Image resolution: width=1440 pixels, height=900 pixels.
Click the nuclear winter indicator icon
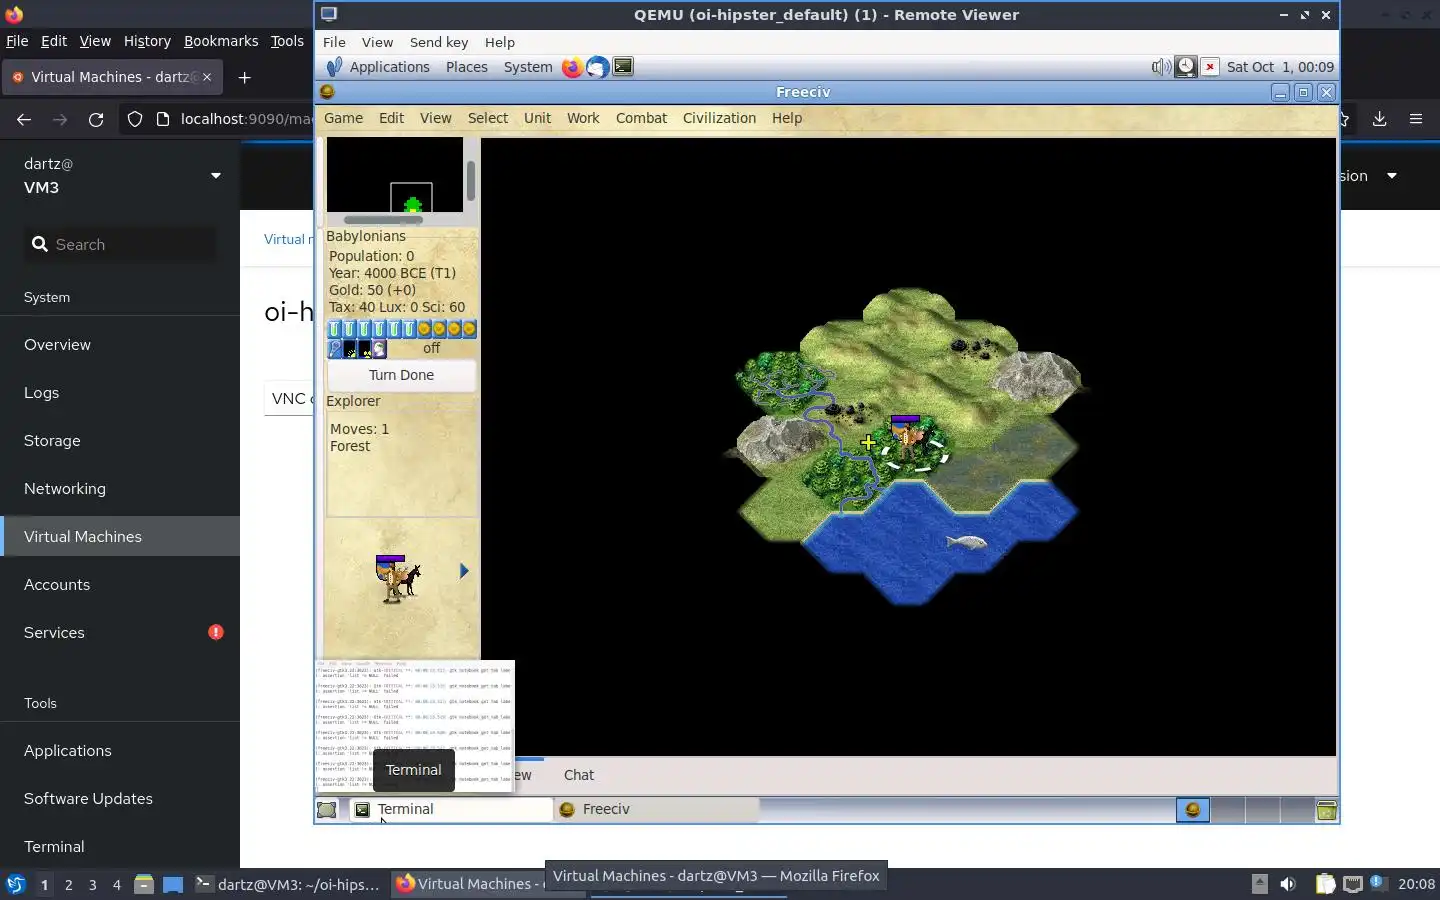[365, 349]
